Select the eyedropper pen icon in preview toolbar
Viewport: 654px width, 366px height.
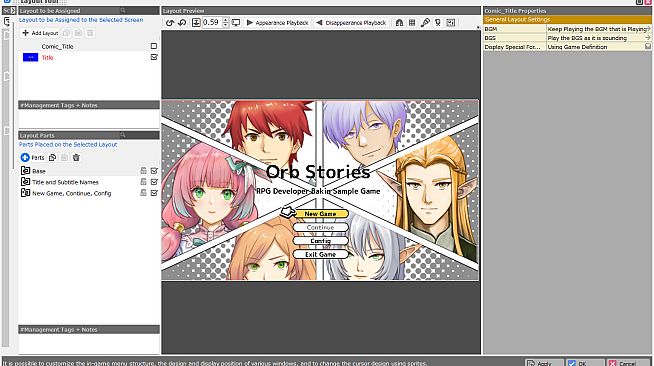click(x=425, y=23)
